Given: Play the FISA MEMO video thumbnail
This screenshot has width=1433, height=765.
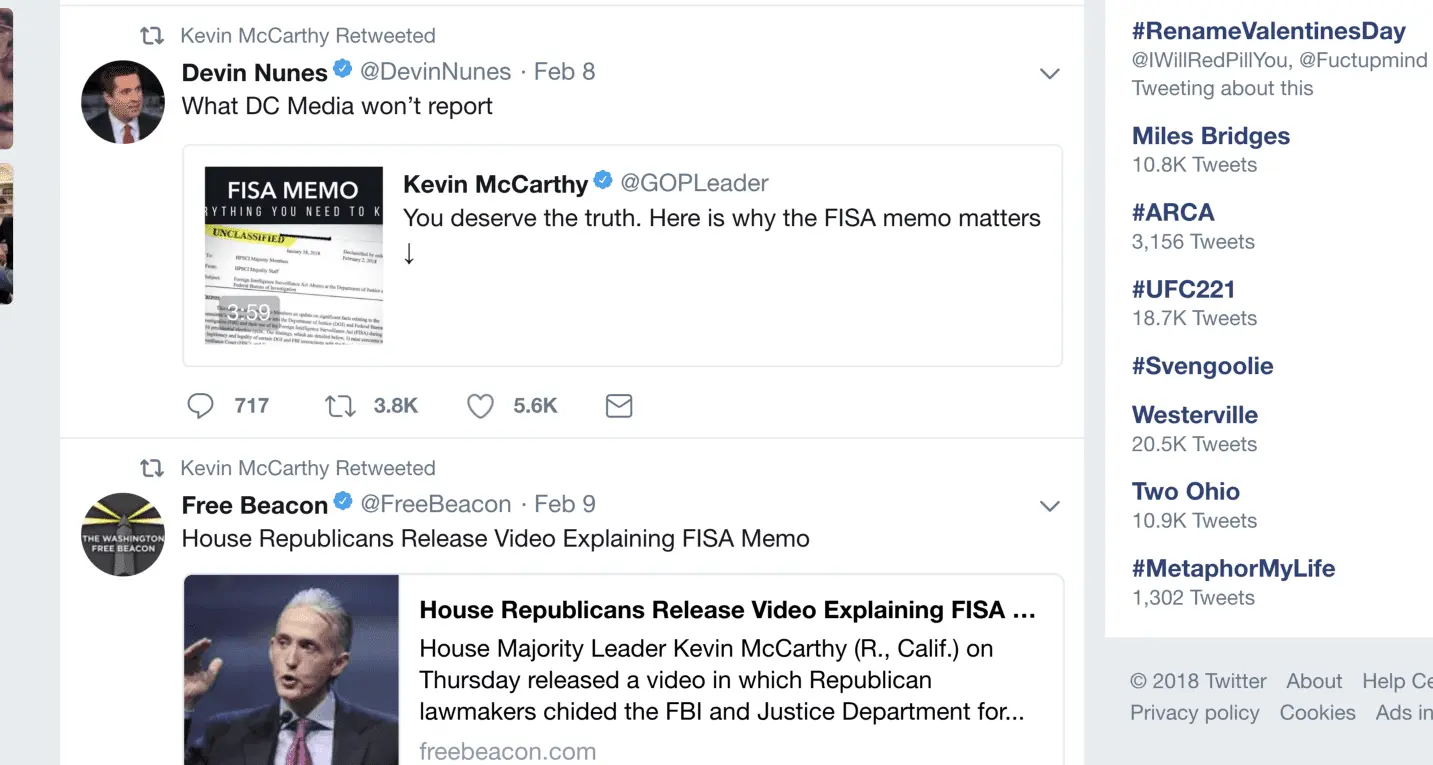Looking at the screenshot, I should tap(294, 256).
